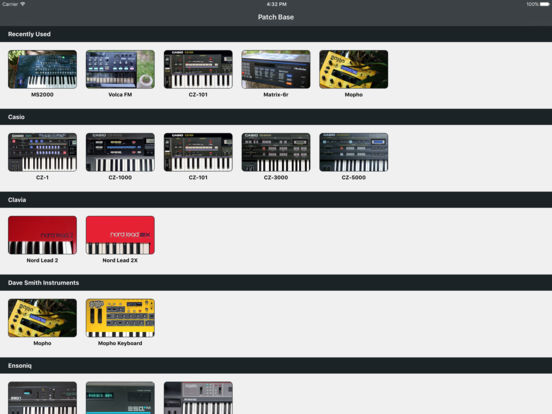Screen dimensions: 552x414
Task: Select the Volca FM synth thumbnail
Action: [x=120, y=69]
